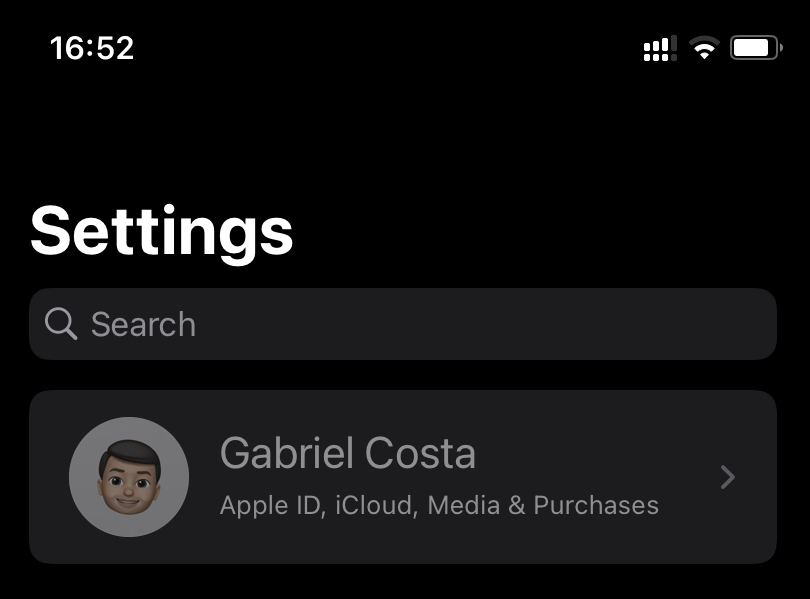This screenshot has height=599, width=810.
Task: Tap the ampersand in the account subtitle
Action: [x=516, y=505]
